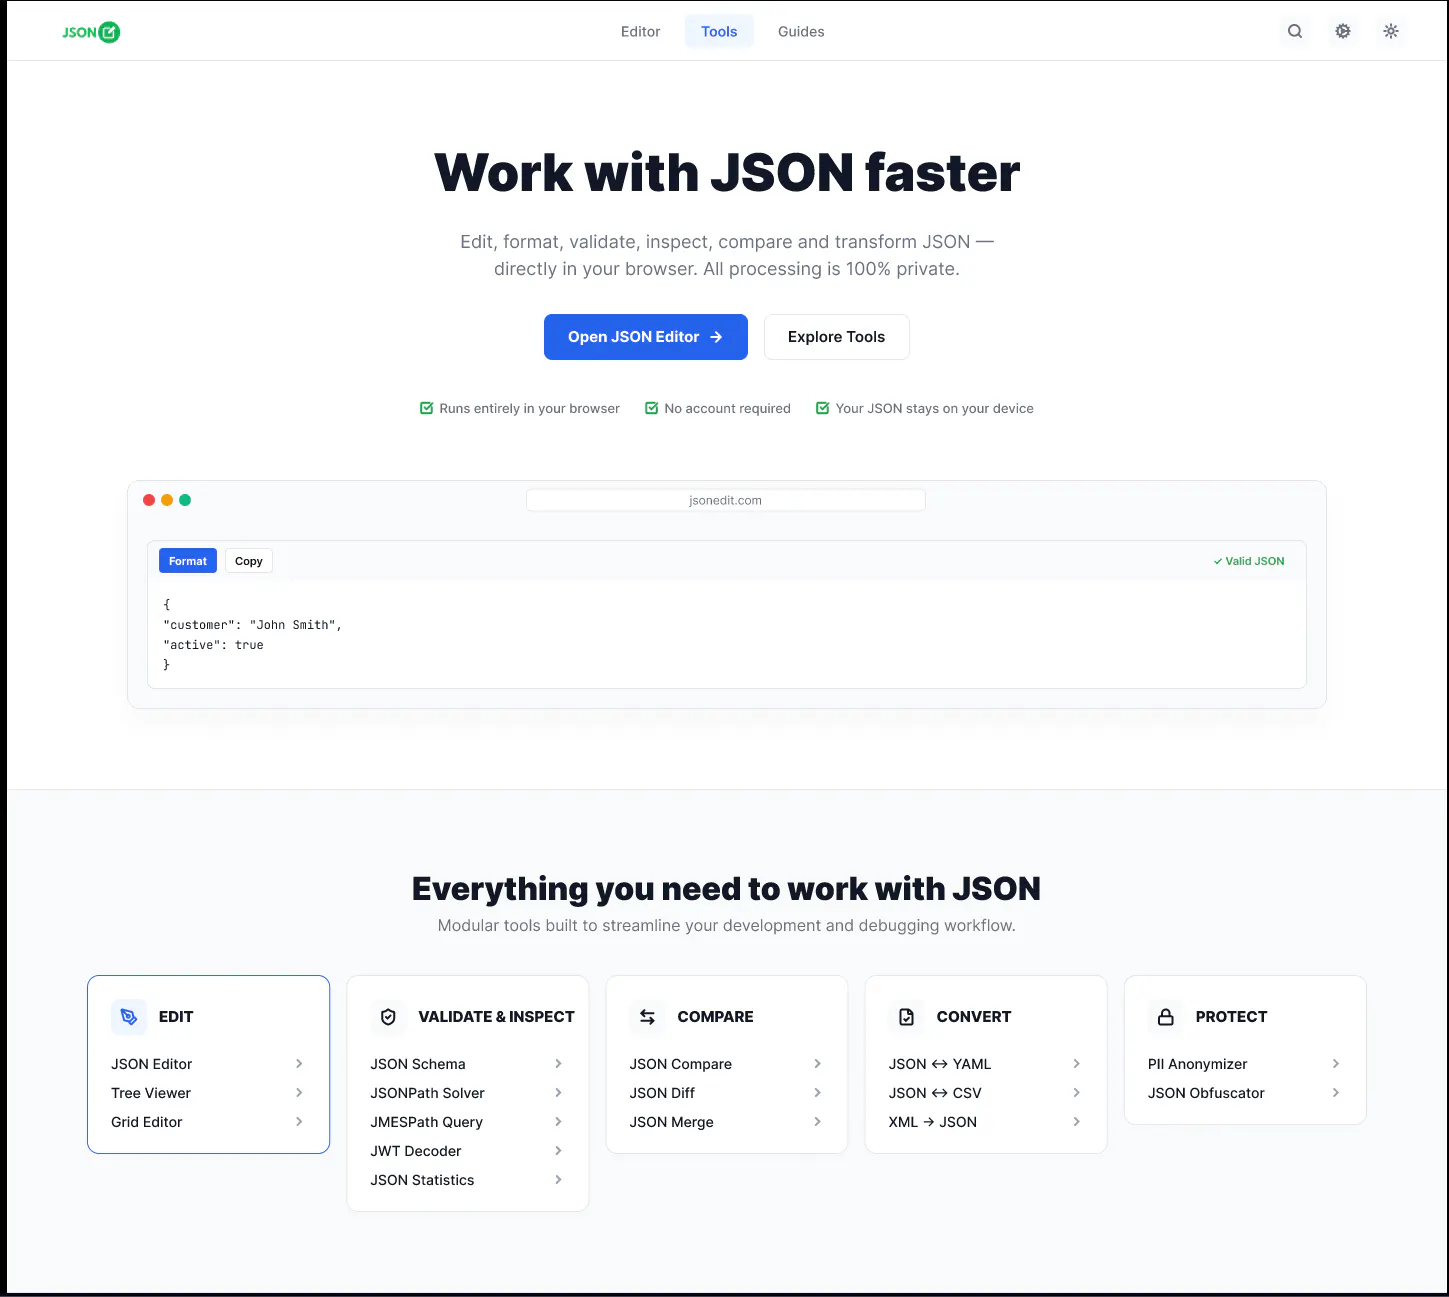Go to the Editor nav tab
1449x1297 pixels.
click(640, 32)
